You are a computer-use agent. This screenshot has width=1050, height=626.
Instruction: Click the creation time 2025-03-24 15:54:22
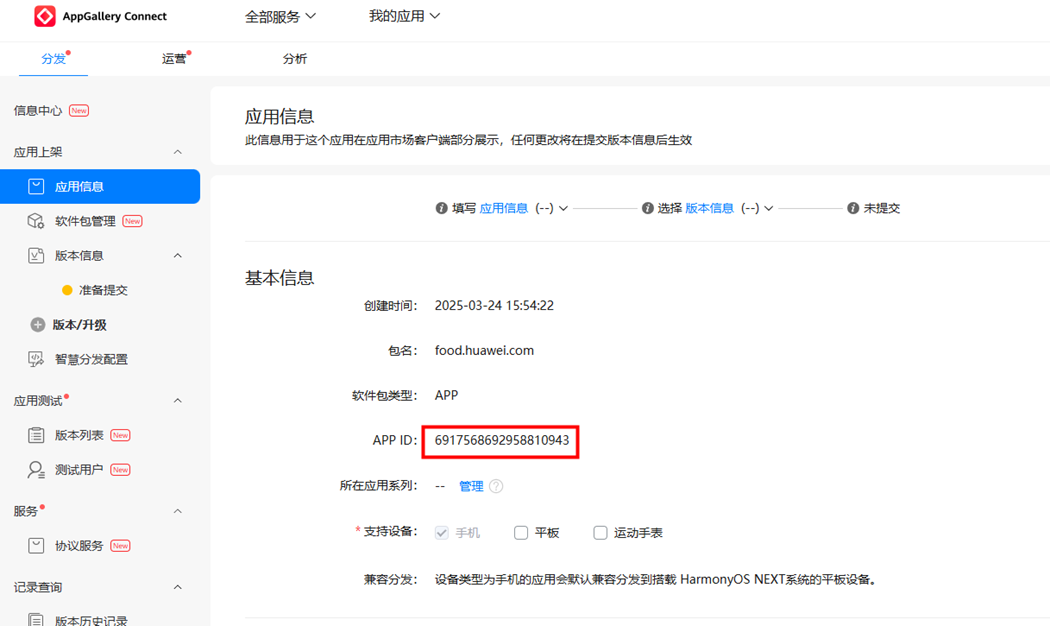point(494,305)
